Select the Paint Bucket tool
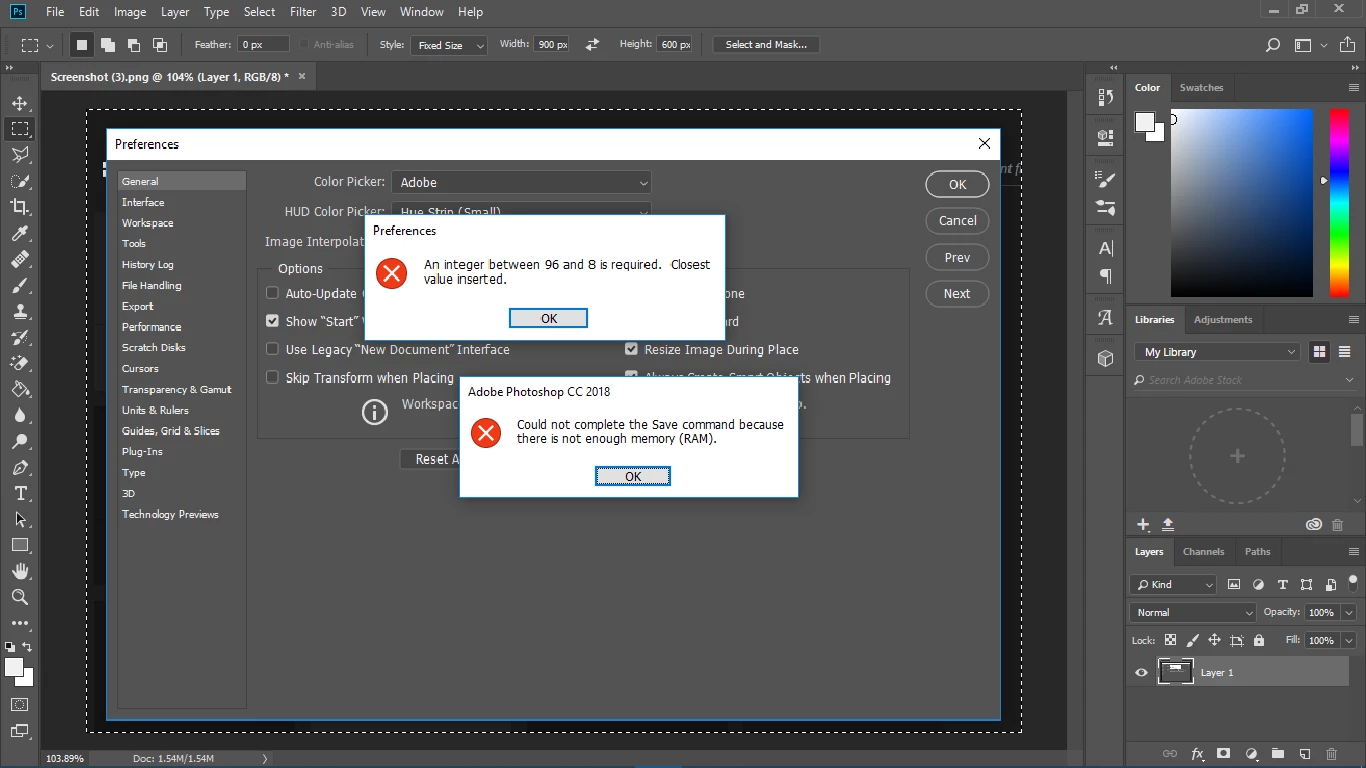The image size is (1366, 768). coord(19,389)
